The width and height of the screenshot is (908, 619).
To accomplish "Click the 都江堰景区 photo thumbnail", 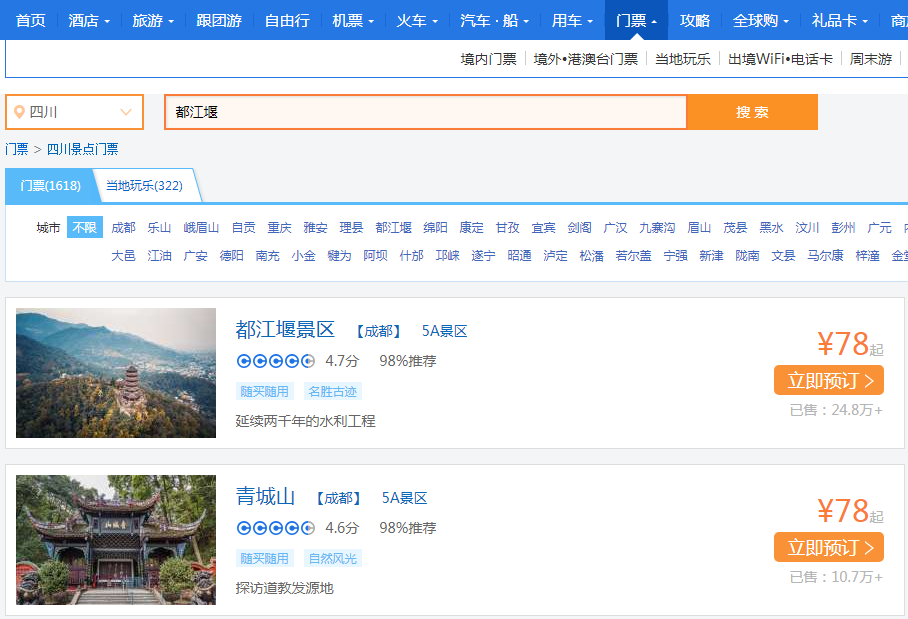I will (115, 372).
